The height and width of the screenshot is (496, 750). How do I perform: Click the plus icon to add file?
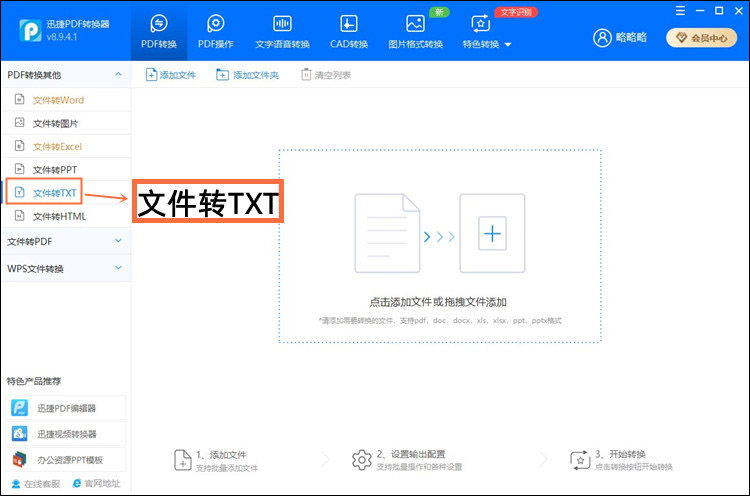(492, 233)
